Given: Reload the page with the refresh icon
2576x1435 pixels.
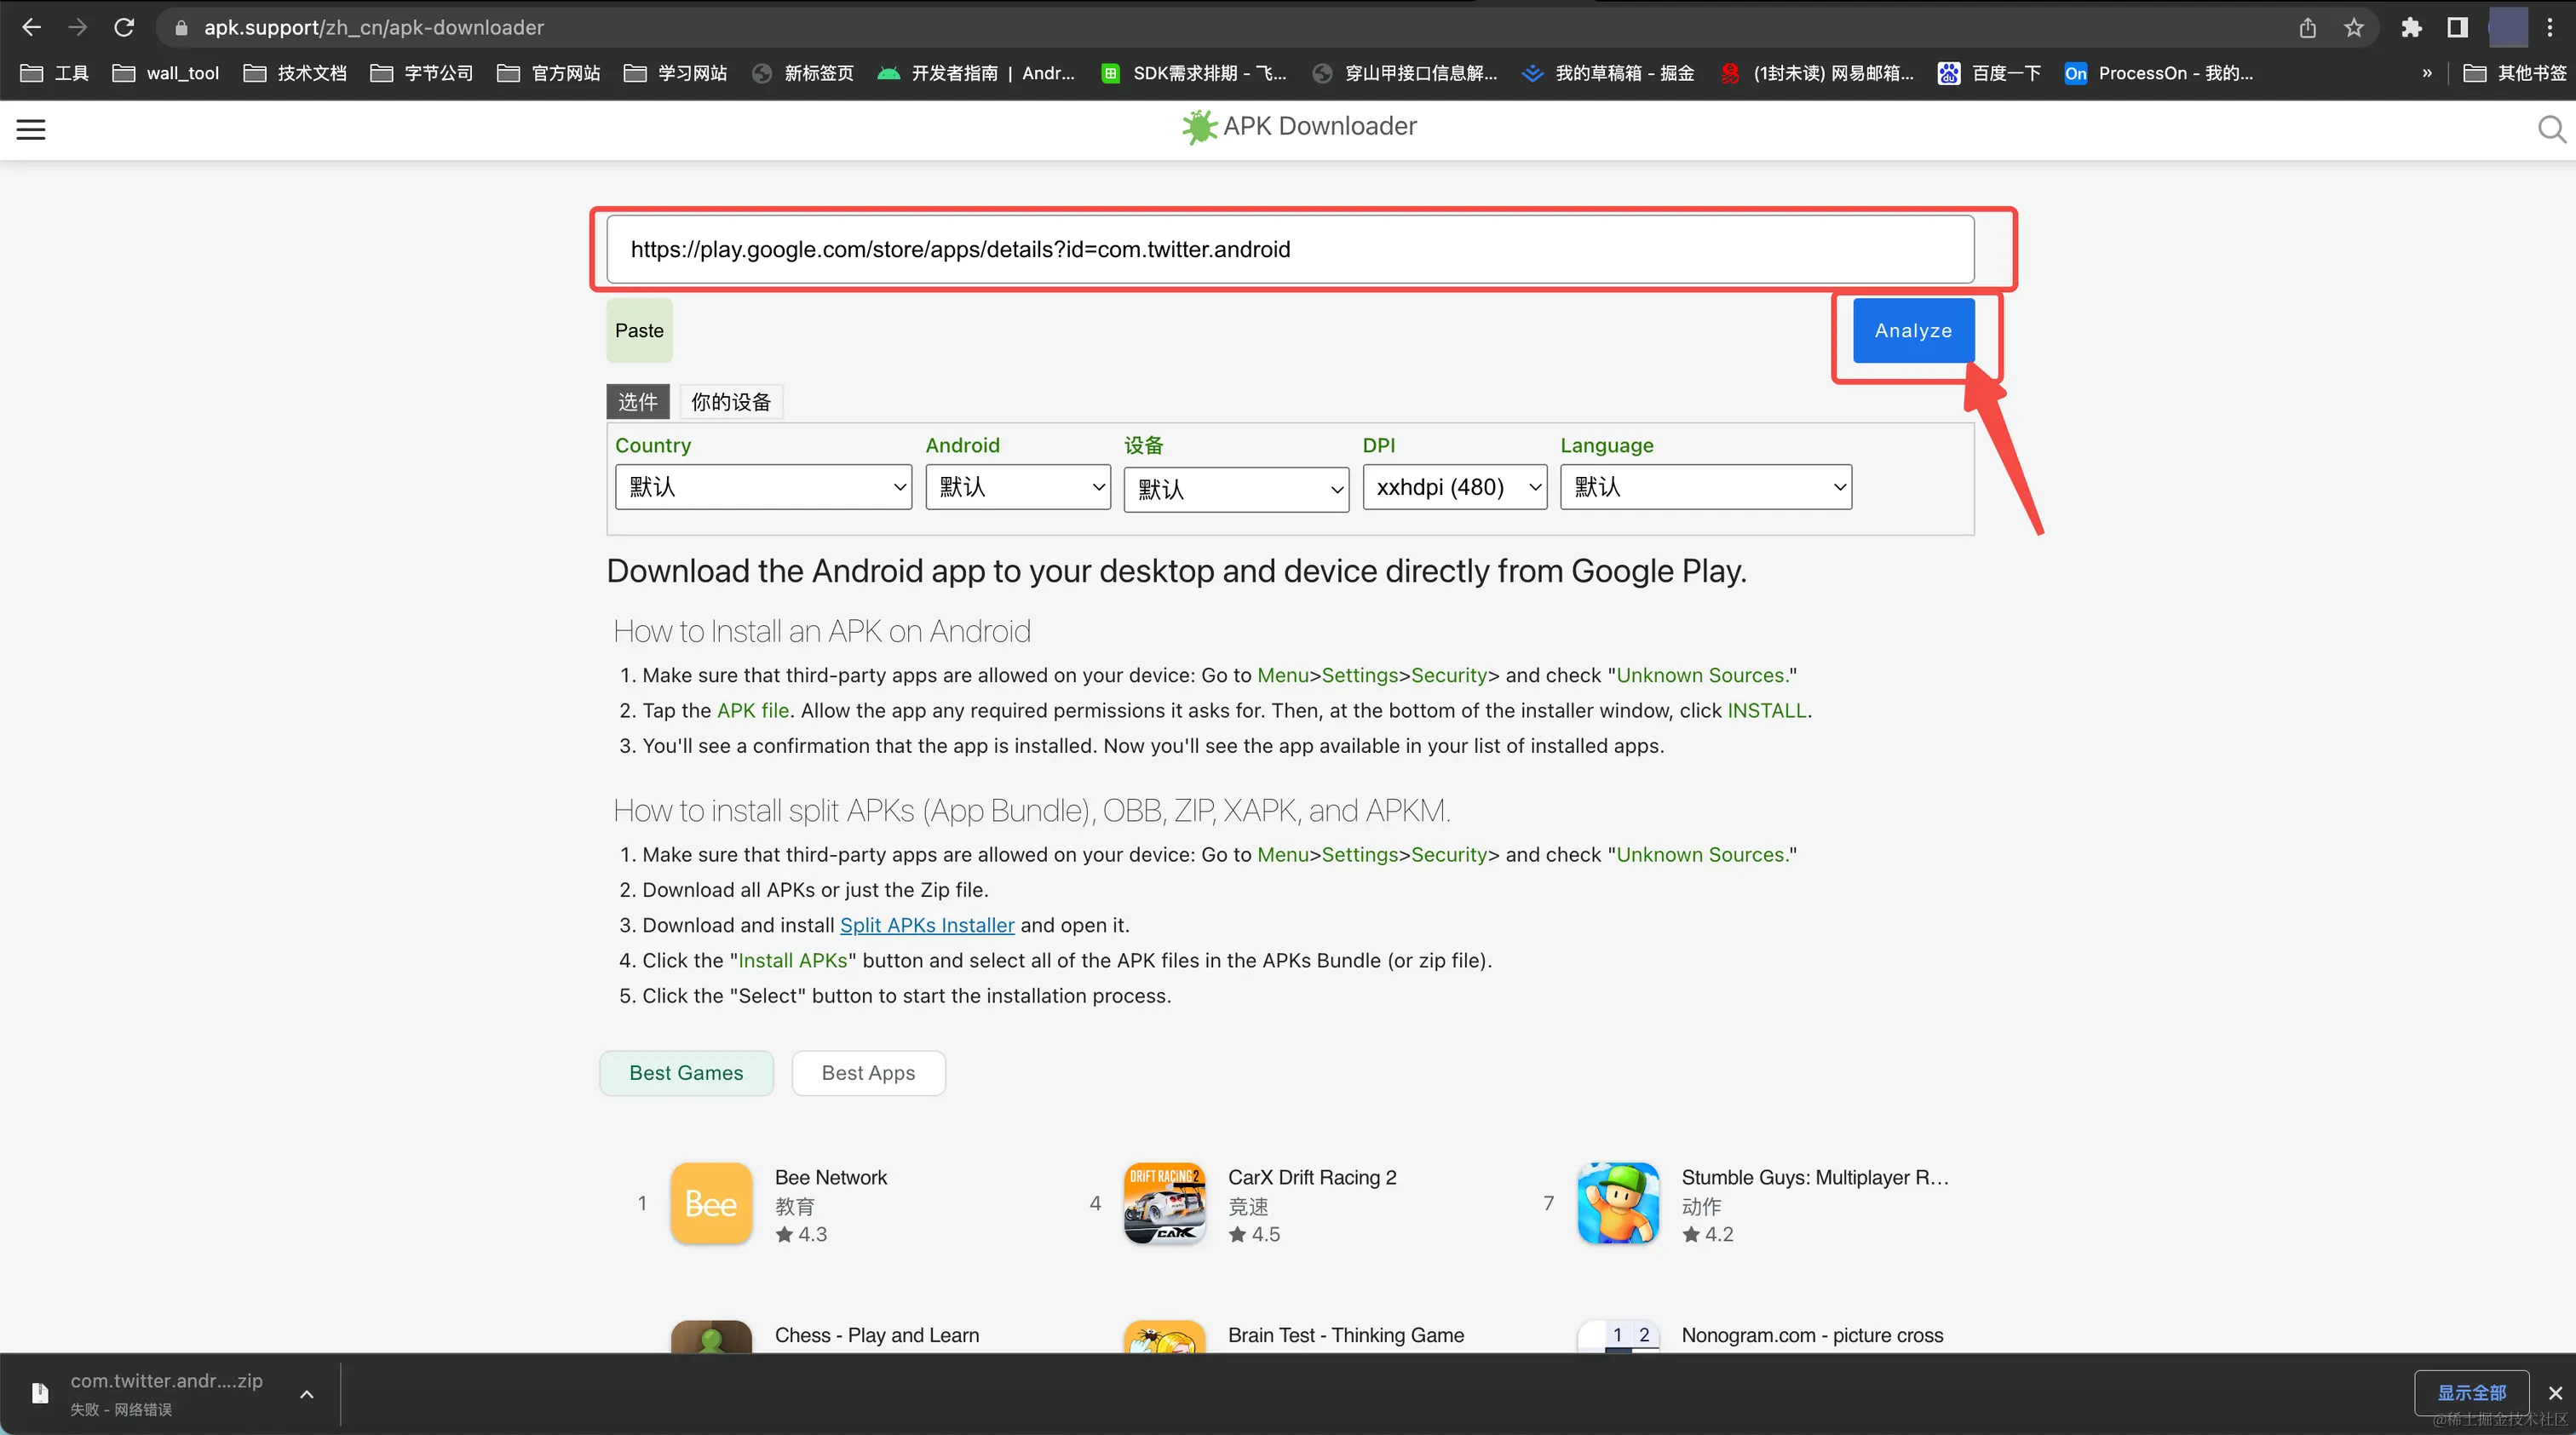Looking at the screenshot, I should pos(124,27).
